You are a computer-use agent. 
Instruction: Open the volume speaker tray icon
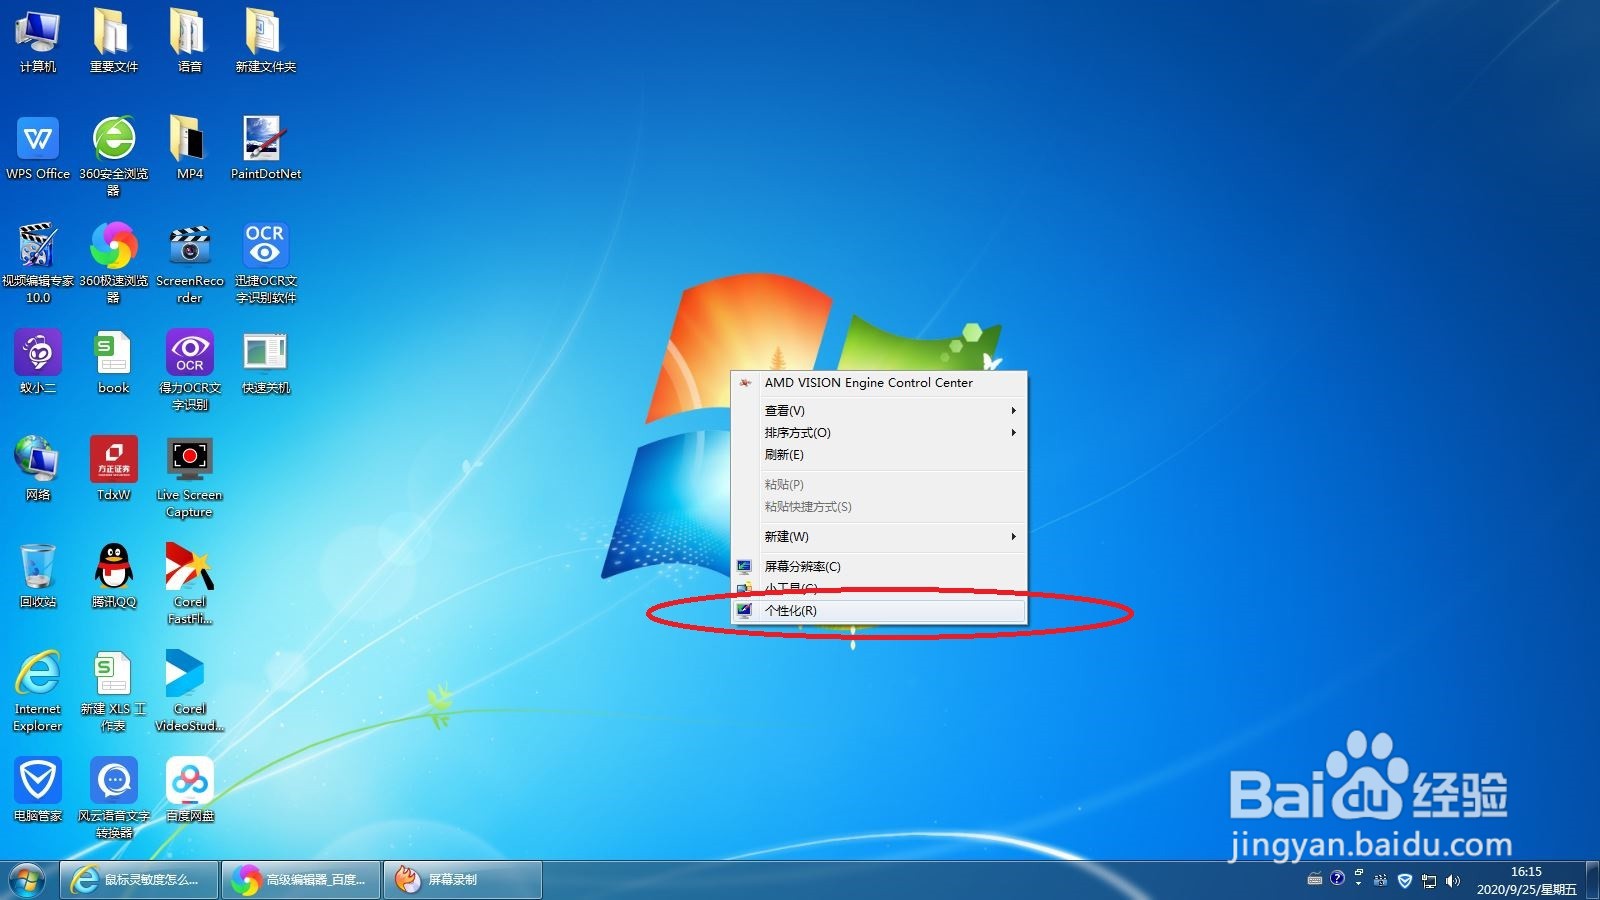click(1453, 881)
